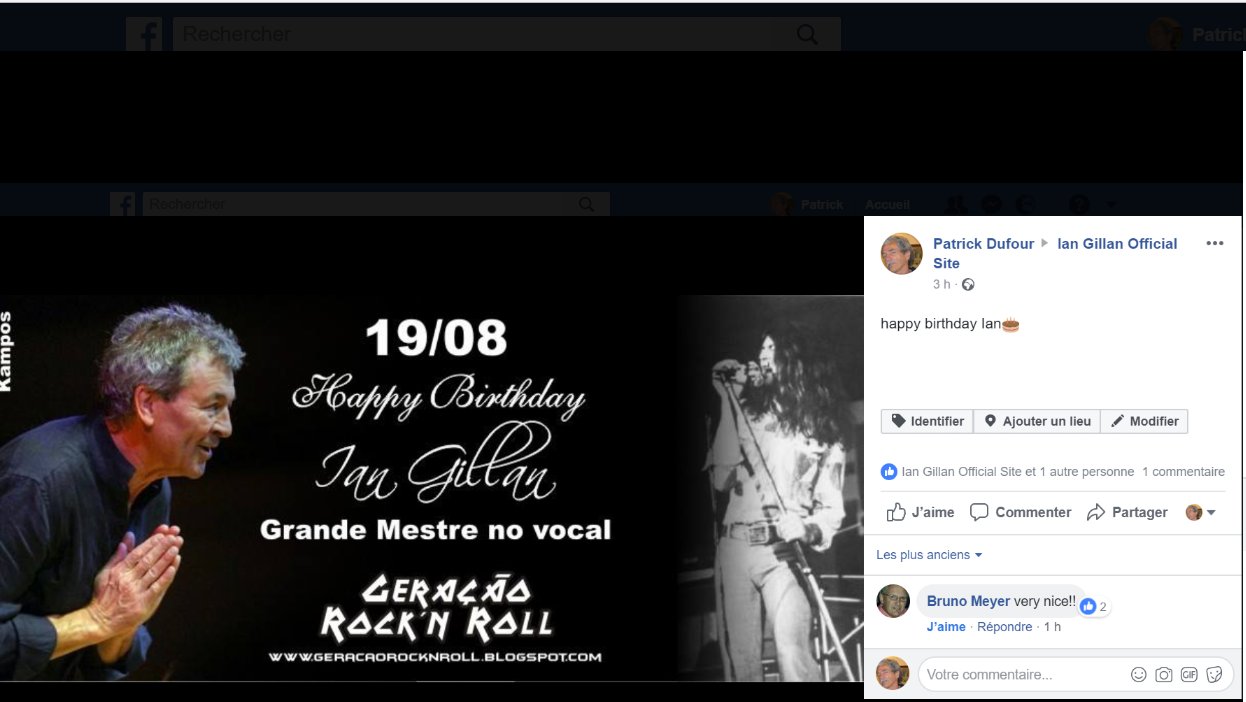Viewport: 1246px width, 702px height.
Task: Click the Commenter button
Action: point(1020,512)
